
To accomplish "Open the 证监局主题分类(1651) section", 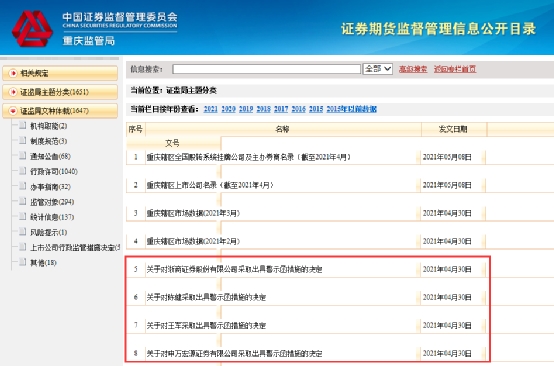I will coord(60,92).
